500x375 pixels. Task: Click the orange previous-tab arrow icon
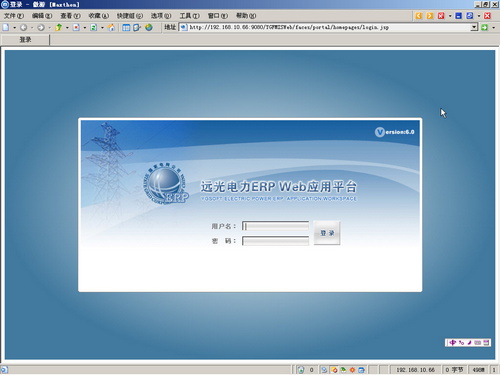(x=419, y=16)
